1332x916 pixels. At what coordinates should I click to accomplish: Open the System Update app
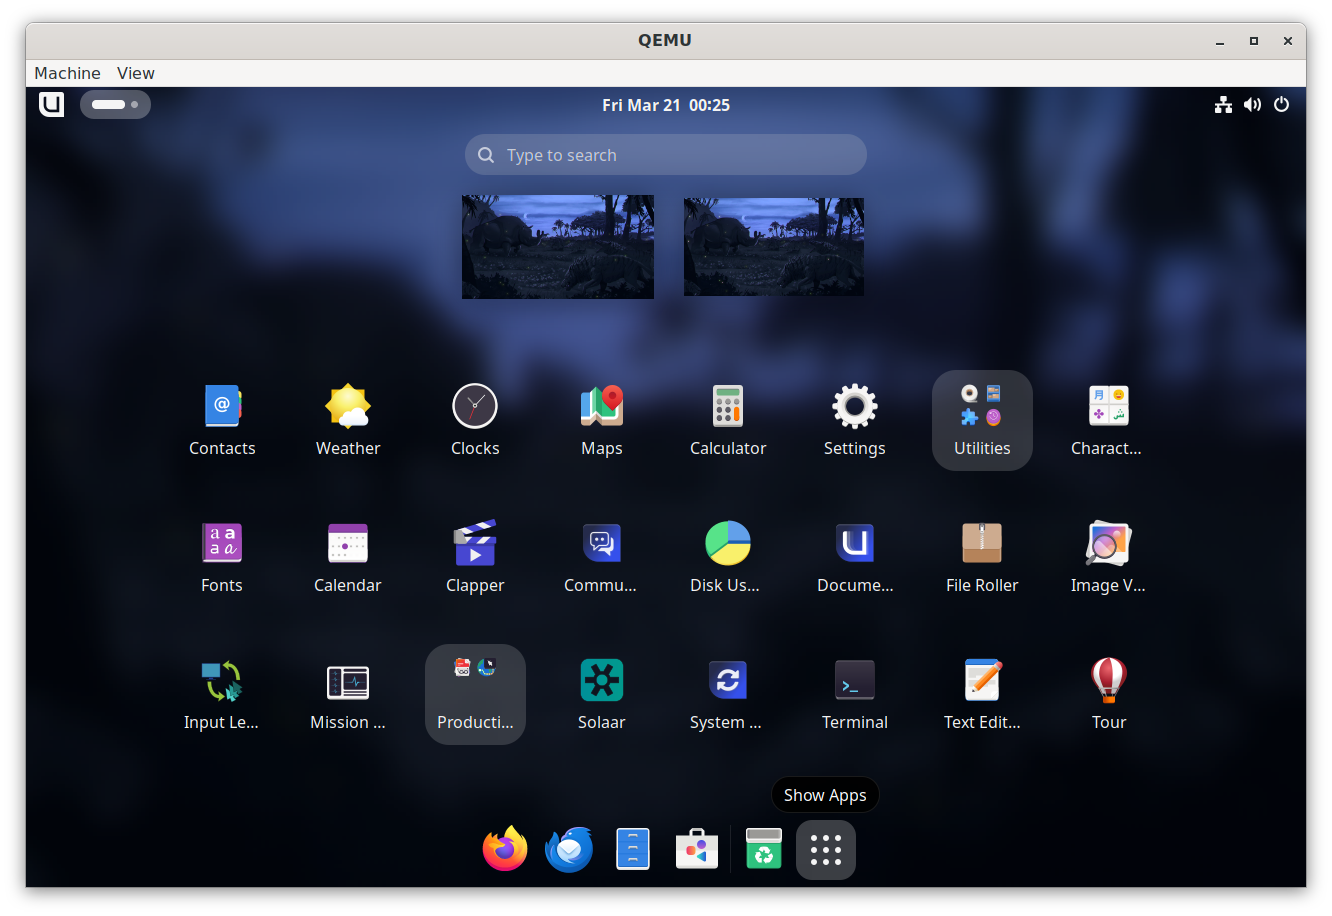pyautogui.click(x=728, y=694)
